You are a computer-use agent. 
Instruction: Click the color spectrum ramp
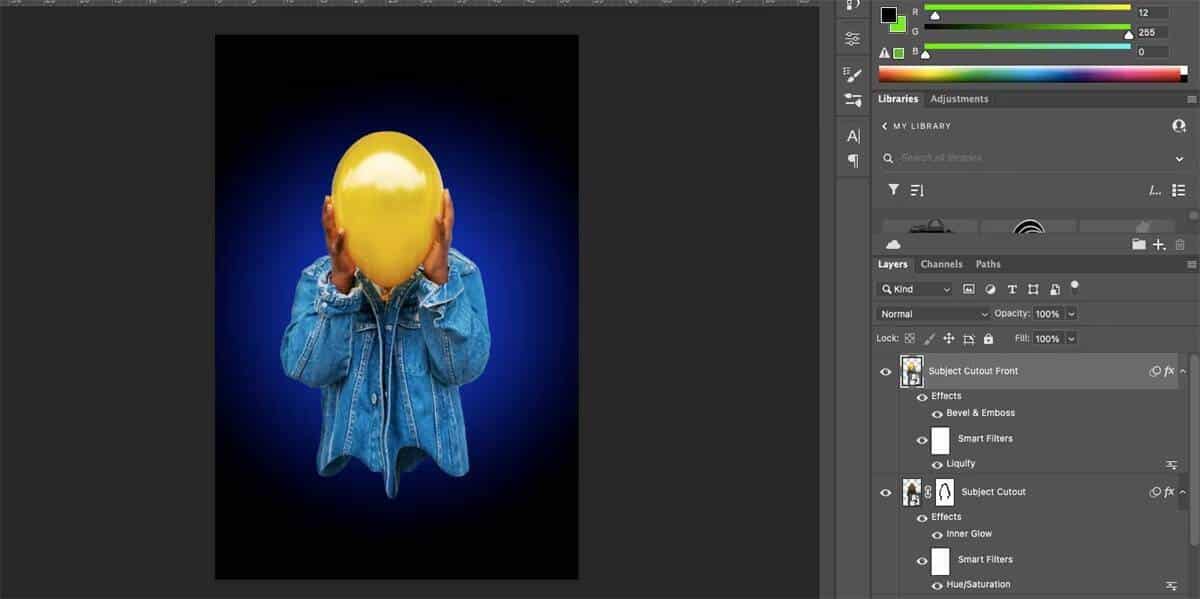(1030, 73)
